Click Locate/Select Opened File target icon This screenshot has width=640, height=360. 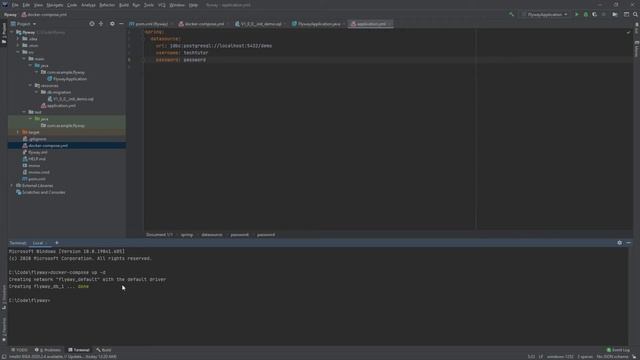(x=92, y=24)
